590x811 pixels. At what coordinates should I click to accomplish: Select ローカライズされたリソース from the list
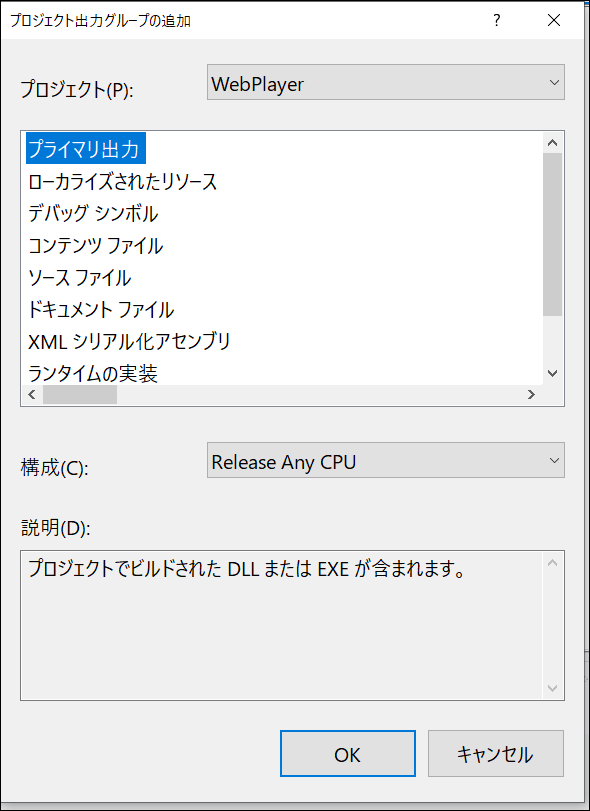[x=120, y=181]
